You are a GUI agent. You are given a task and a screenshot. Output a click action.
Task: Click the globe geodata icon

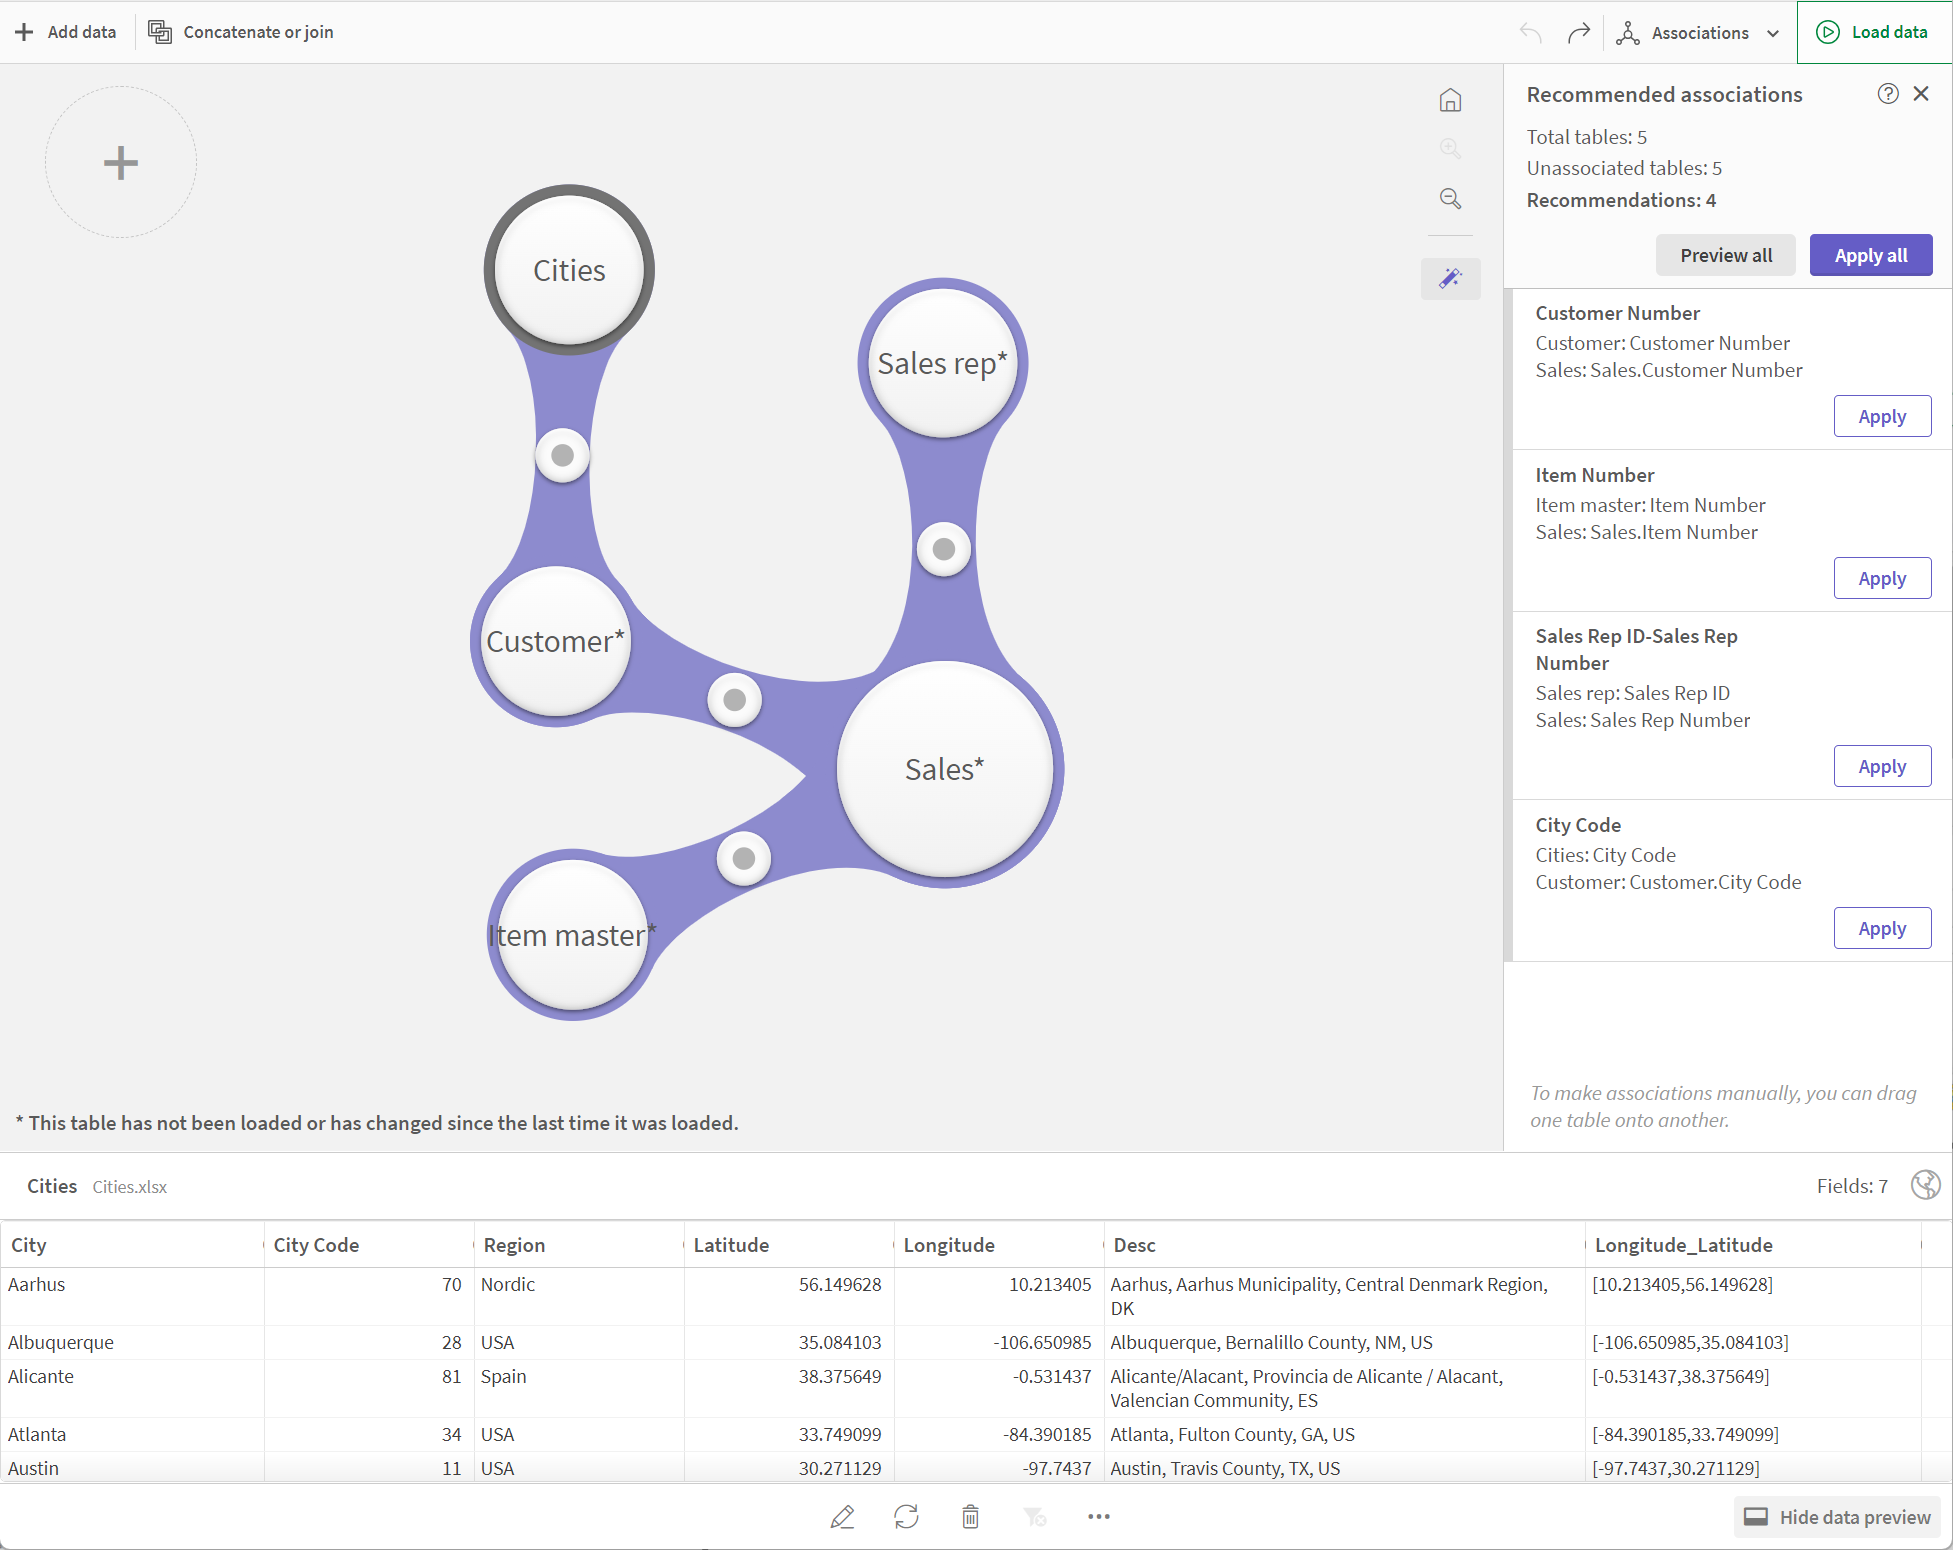coord(1925,1185)
